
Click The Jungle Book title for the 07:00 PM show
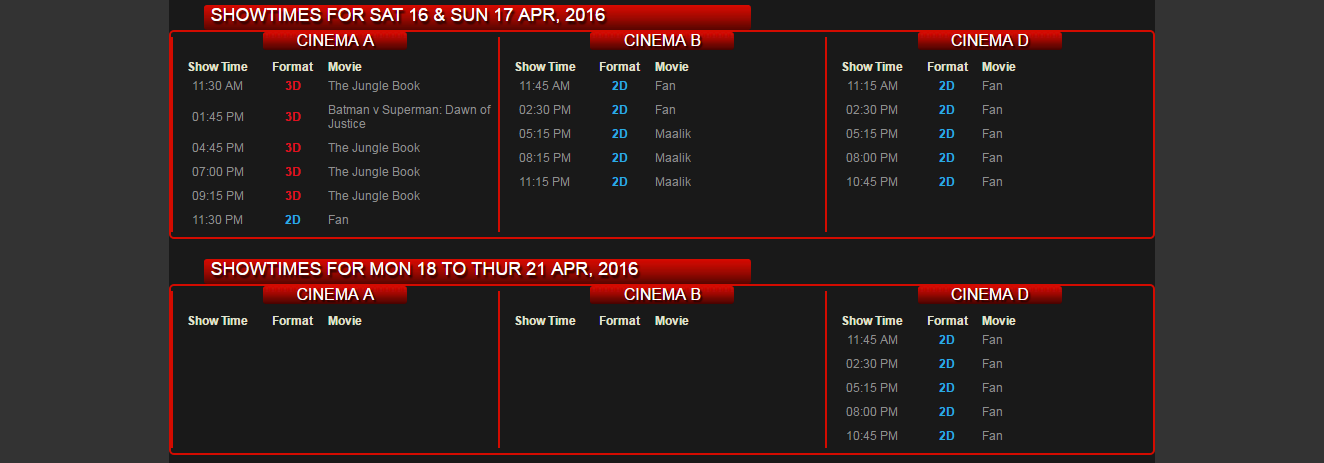click(x=374, y=172)
